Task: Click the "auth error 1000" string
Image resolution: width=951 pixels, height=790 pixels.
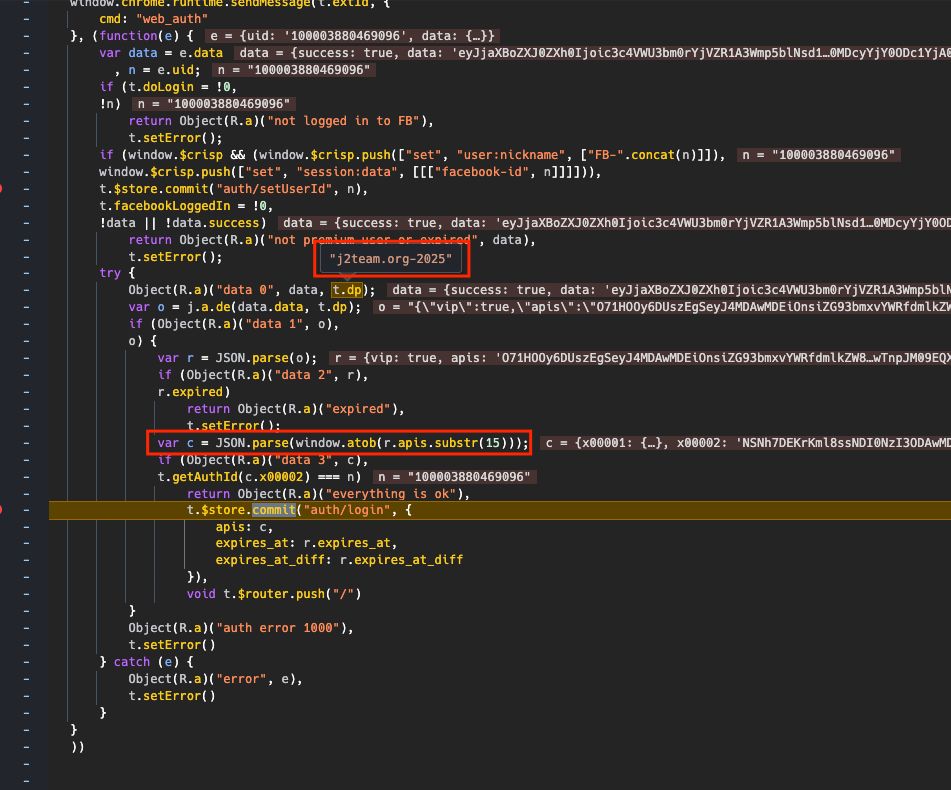Action: (279, 628)
